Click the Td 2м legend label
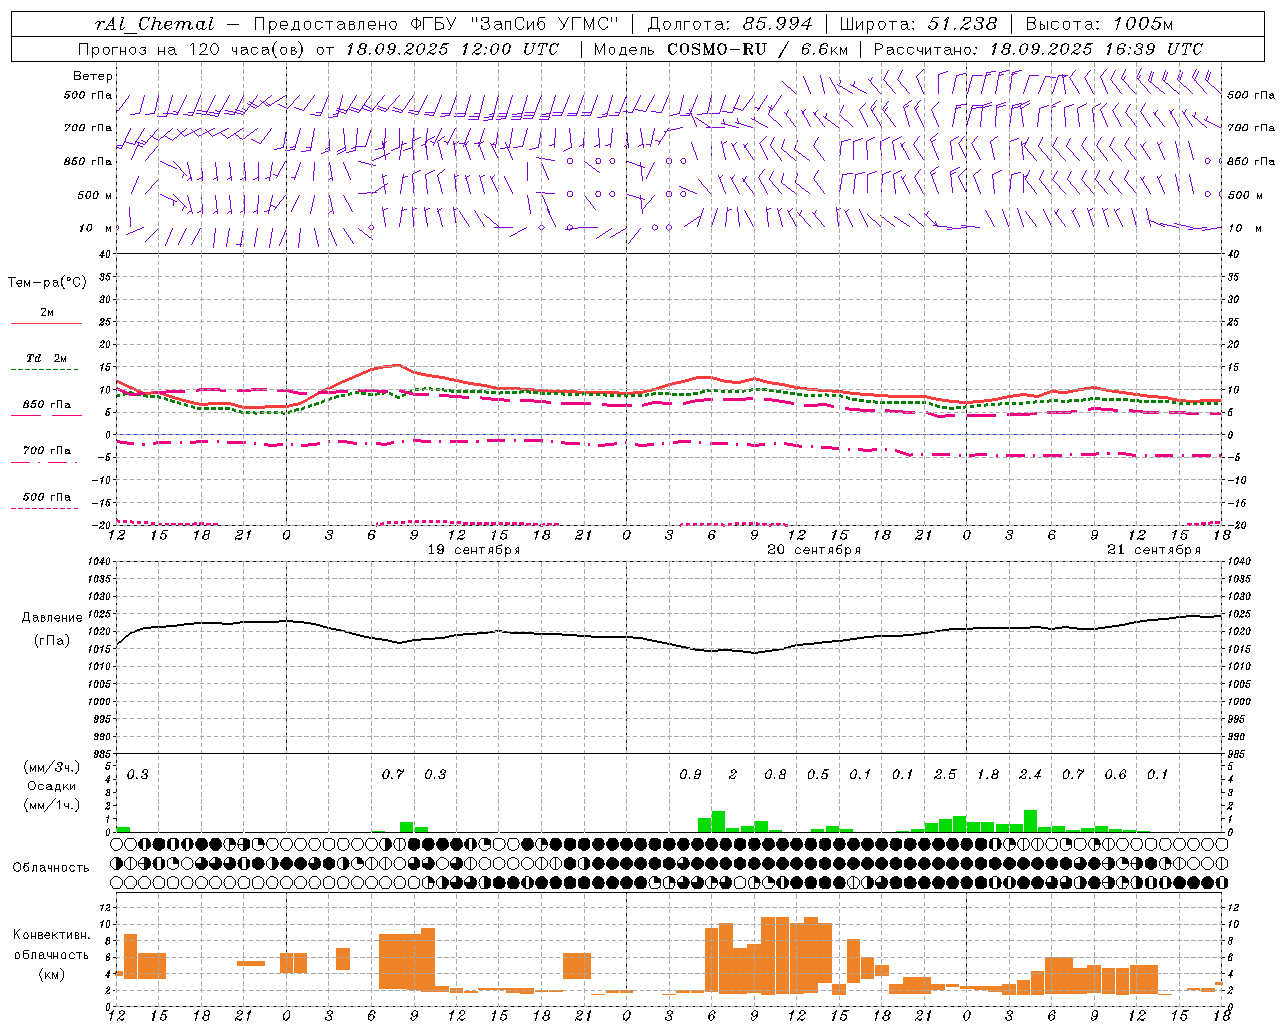 [x=47, y=358]
